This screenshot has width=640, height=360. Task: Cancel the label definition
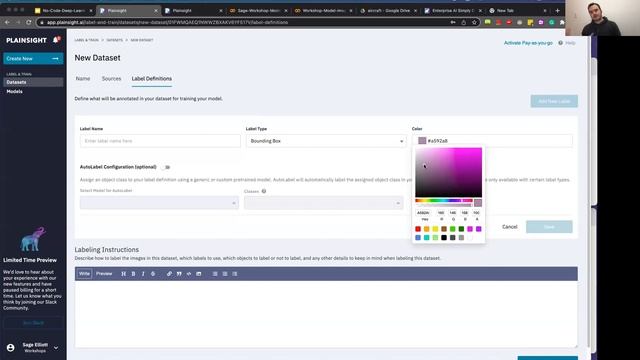(509, 227)
